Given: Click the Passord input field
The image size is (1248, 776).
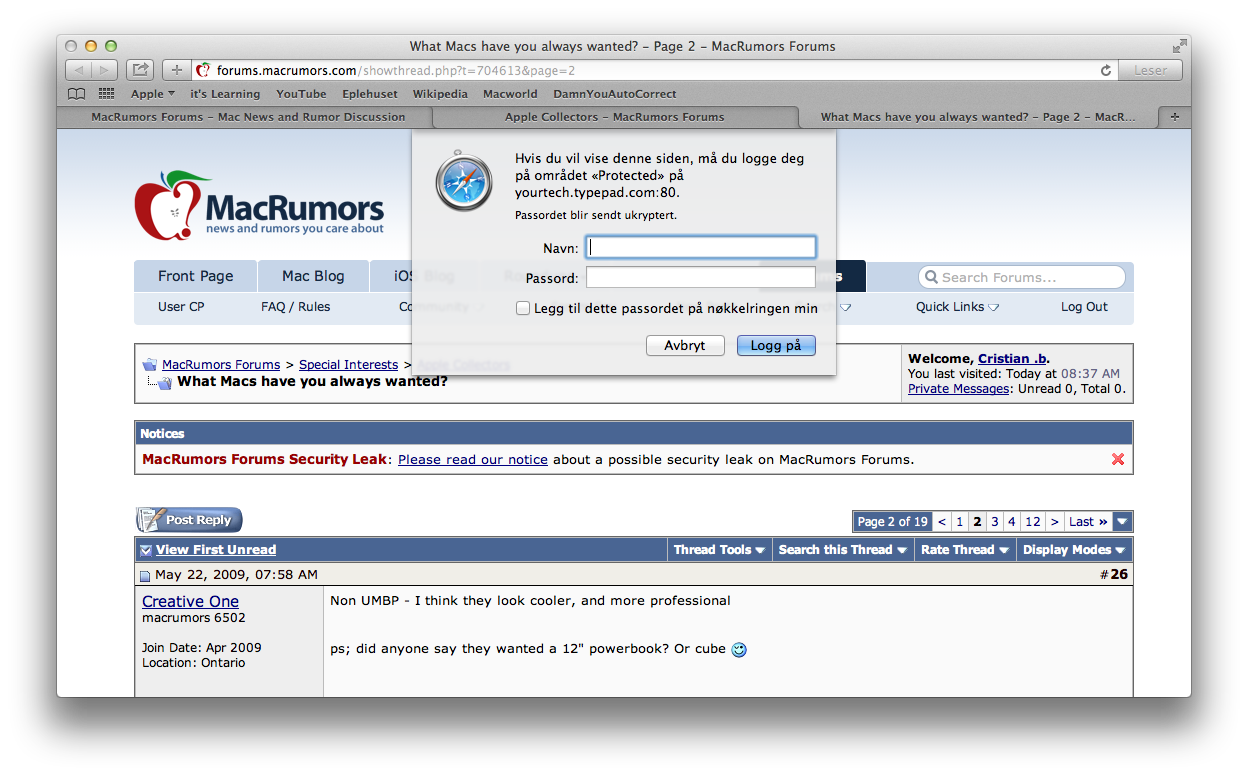Looking at the screenshot, I should [x=701, y=277].
